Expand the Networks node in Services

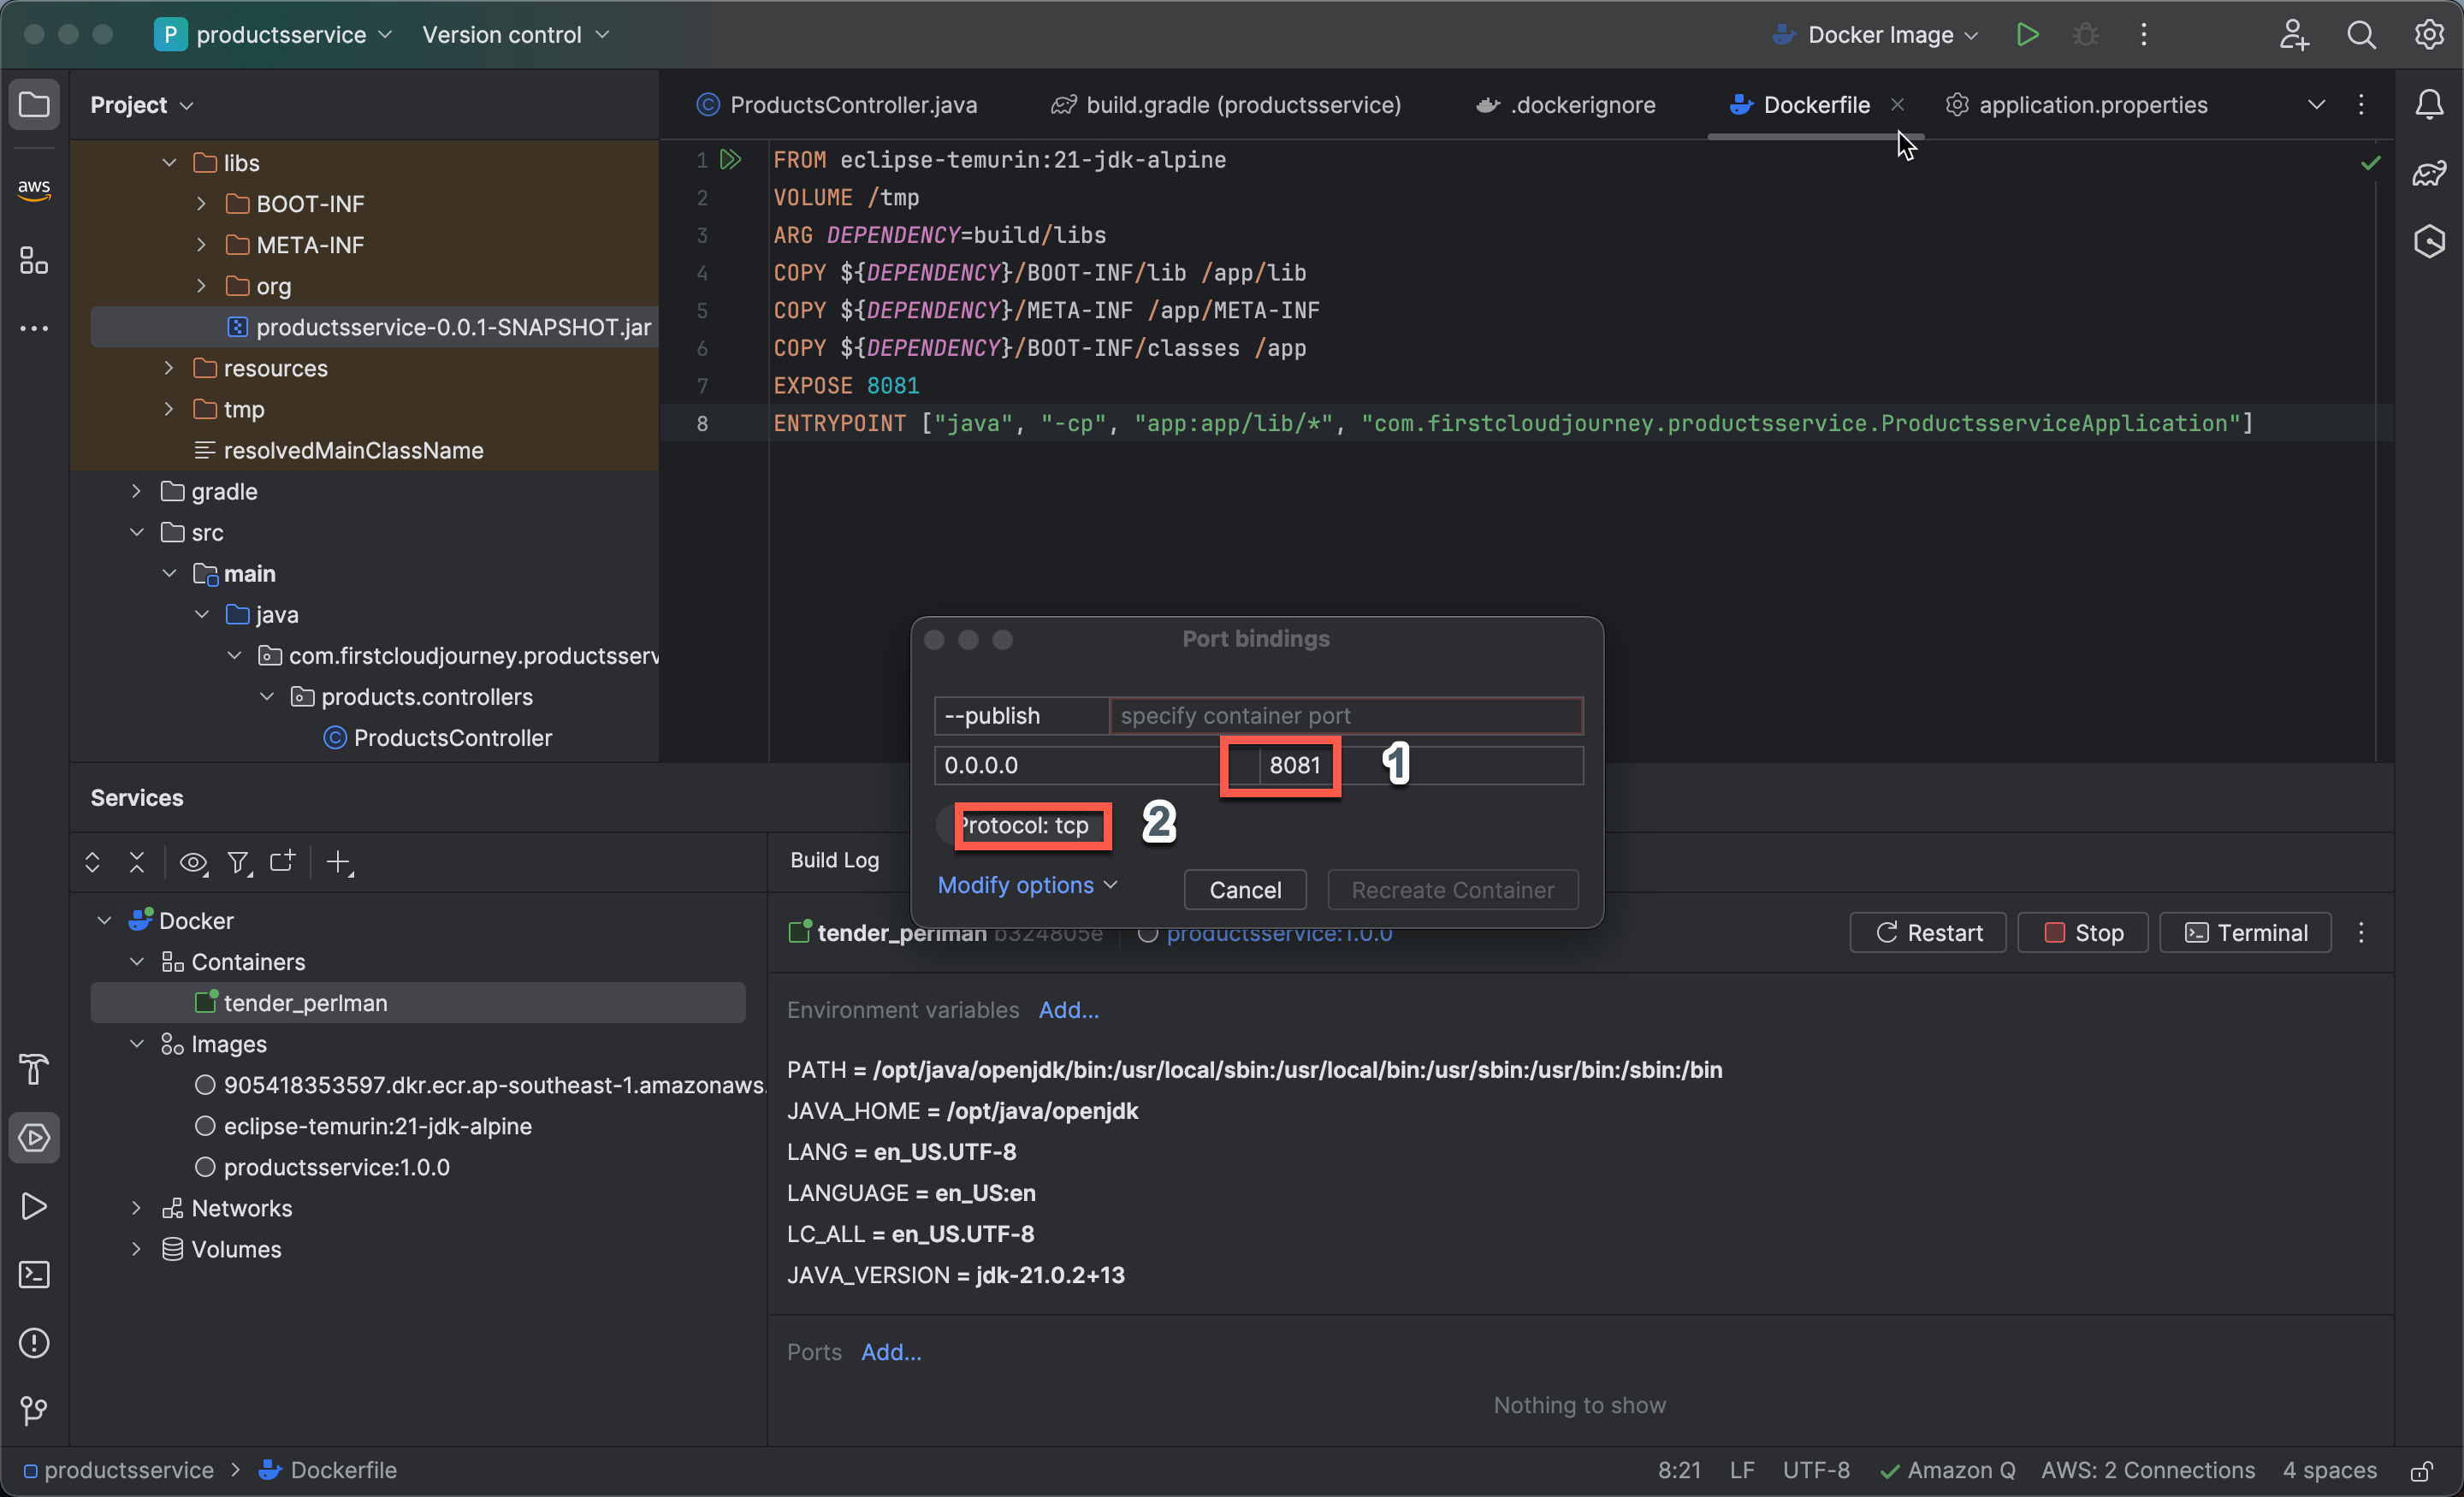pos(137,1208)
